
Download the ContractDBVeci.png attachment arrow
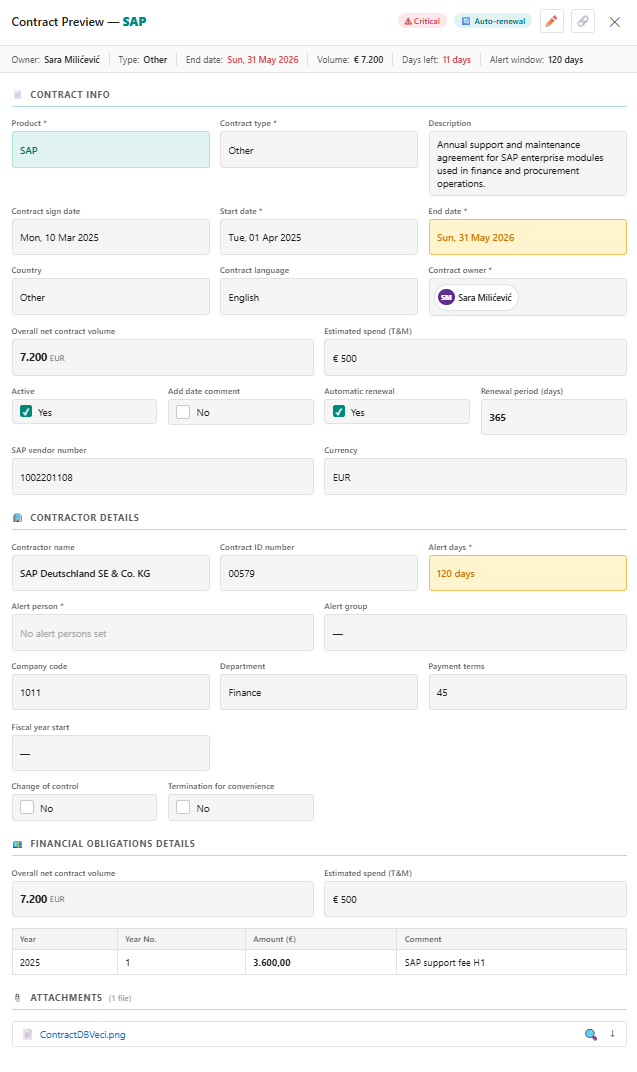612,1034
